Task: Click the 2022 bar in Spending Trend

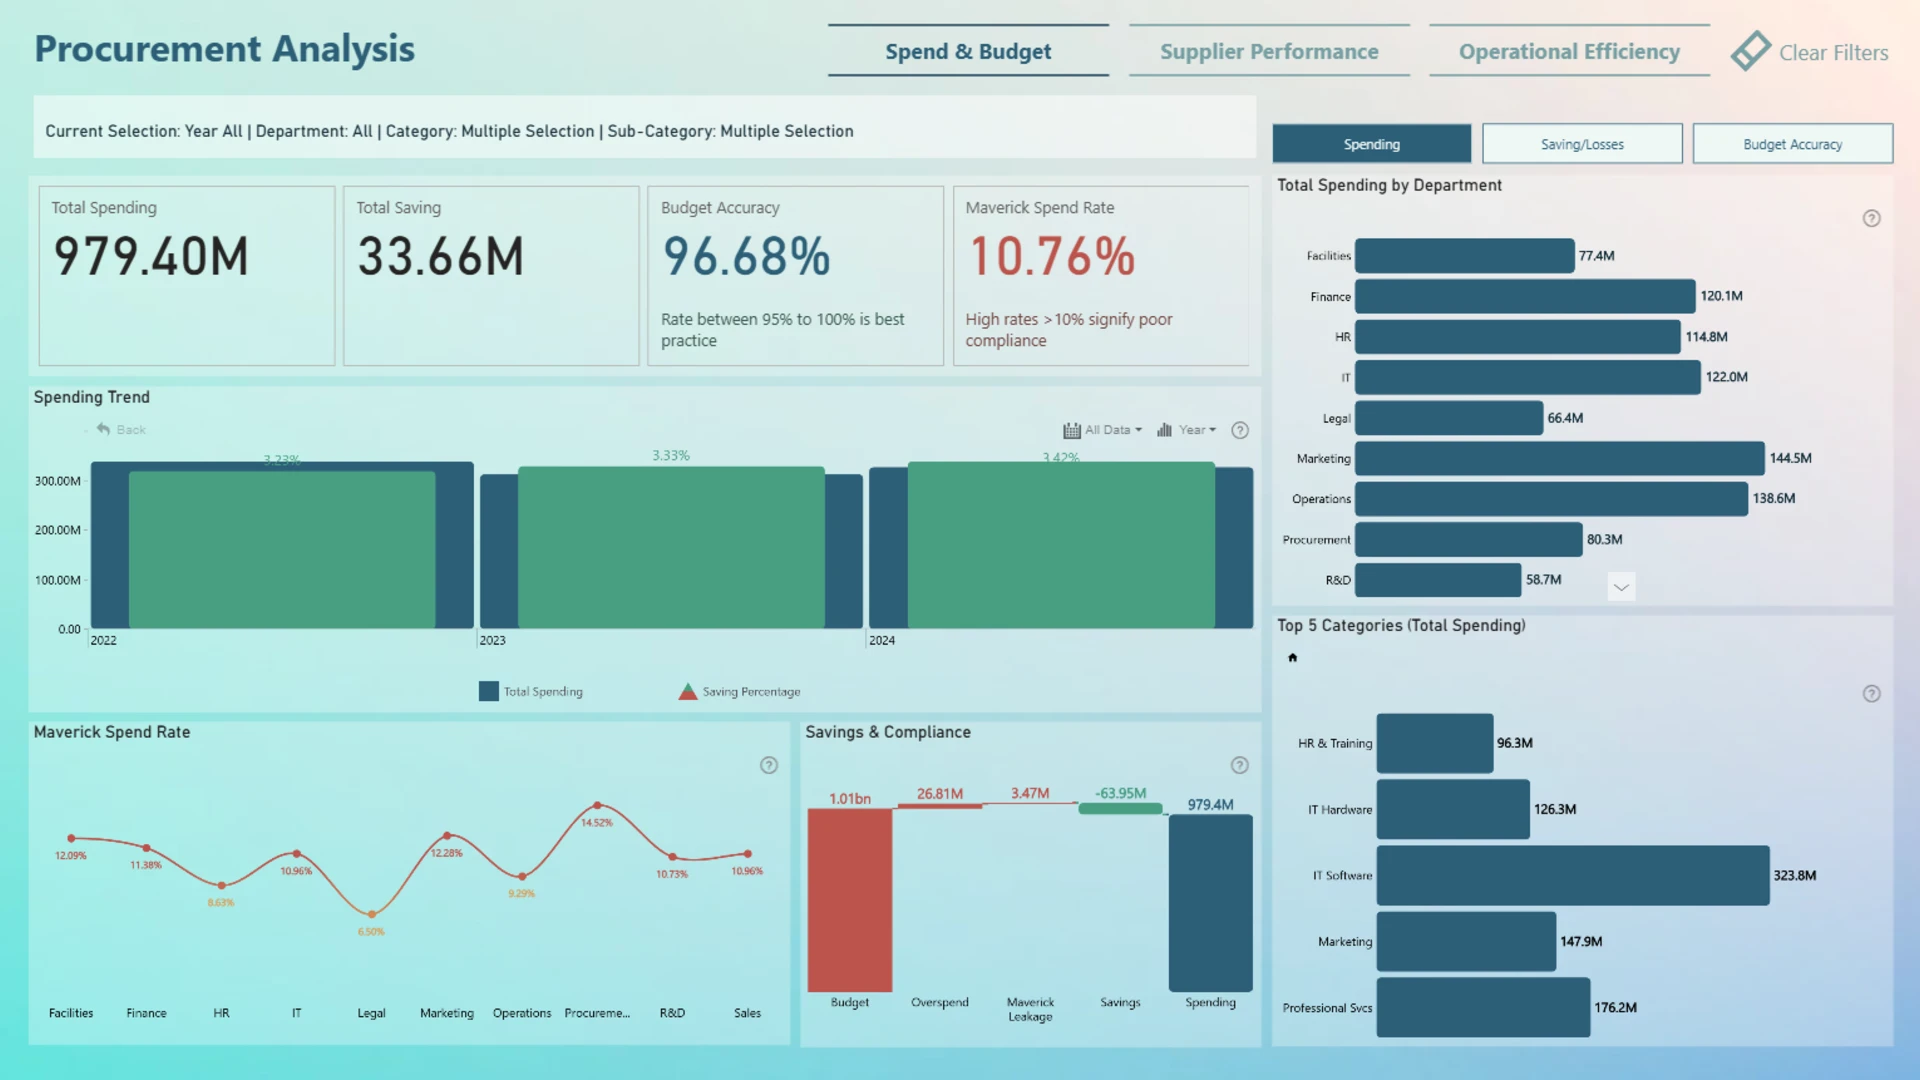Action: (282, 545)
